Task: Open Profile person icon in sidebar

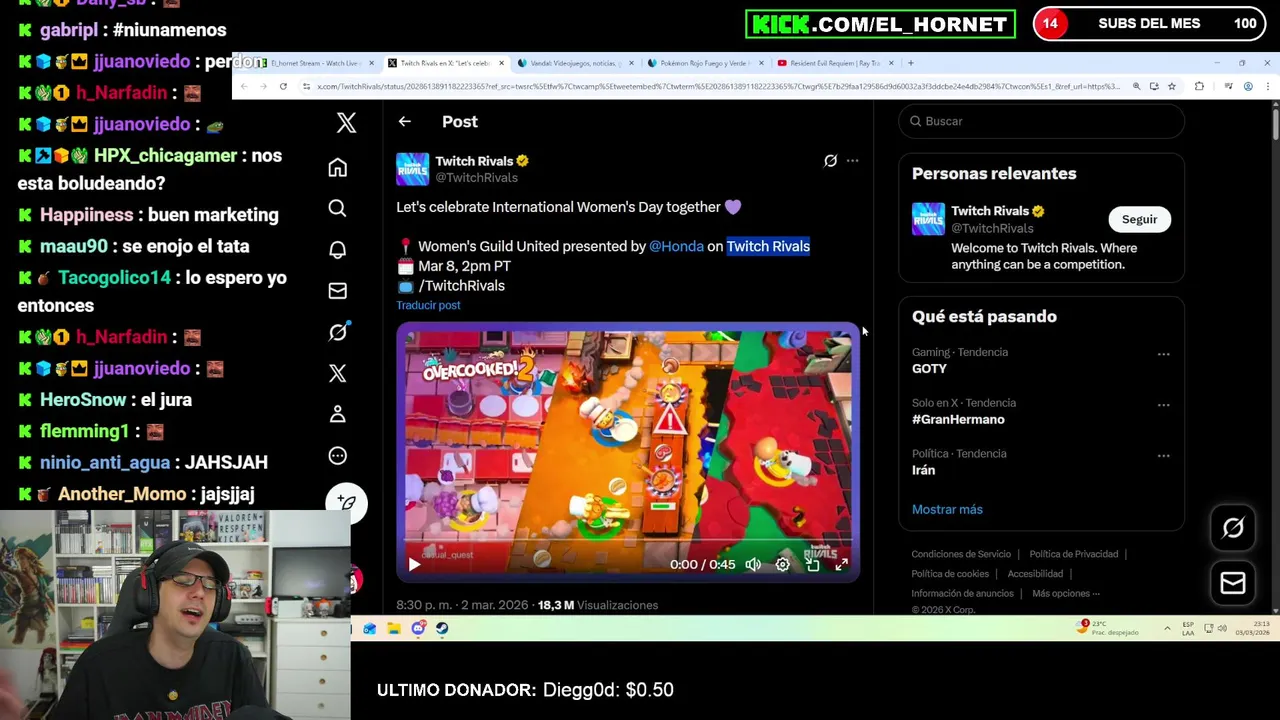Action: 338,414
